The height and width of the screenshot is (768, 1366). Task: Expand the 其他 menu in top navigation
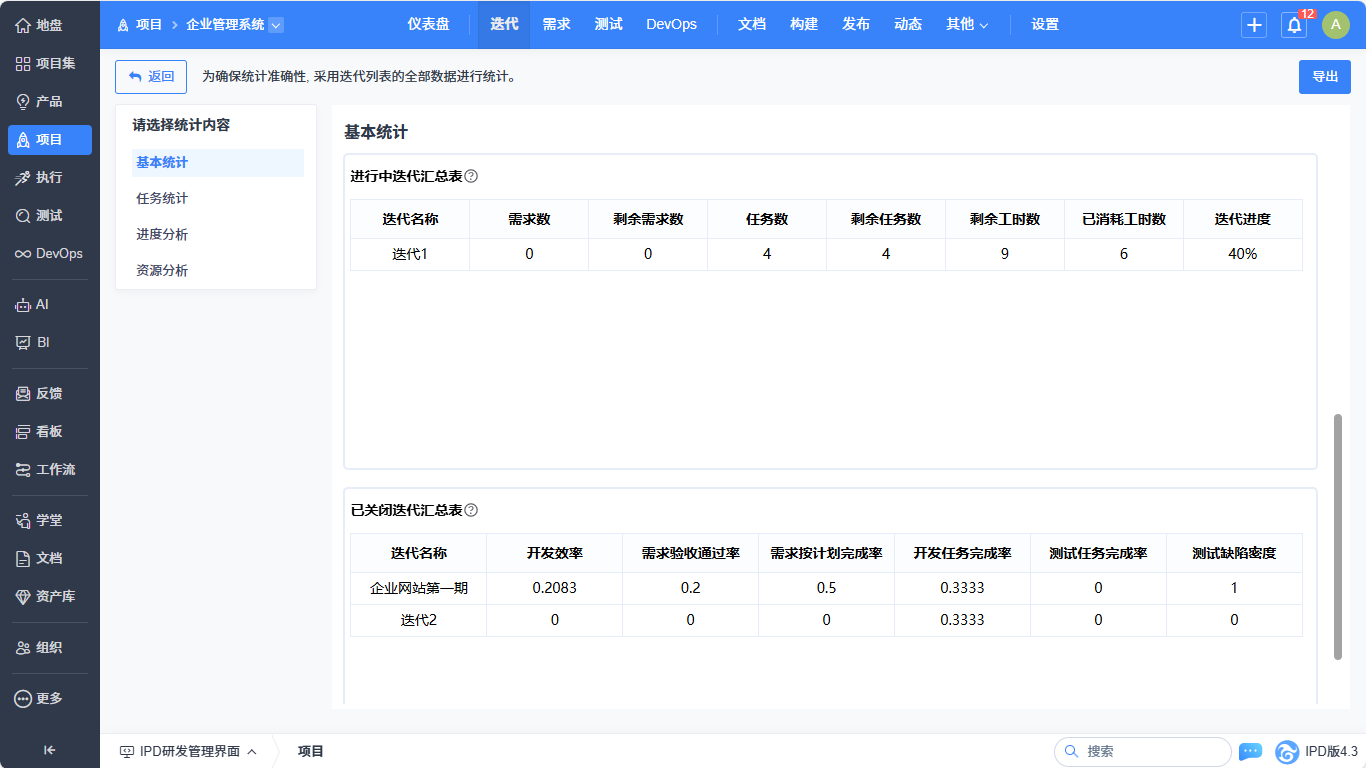click(967, 25)
